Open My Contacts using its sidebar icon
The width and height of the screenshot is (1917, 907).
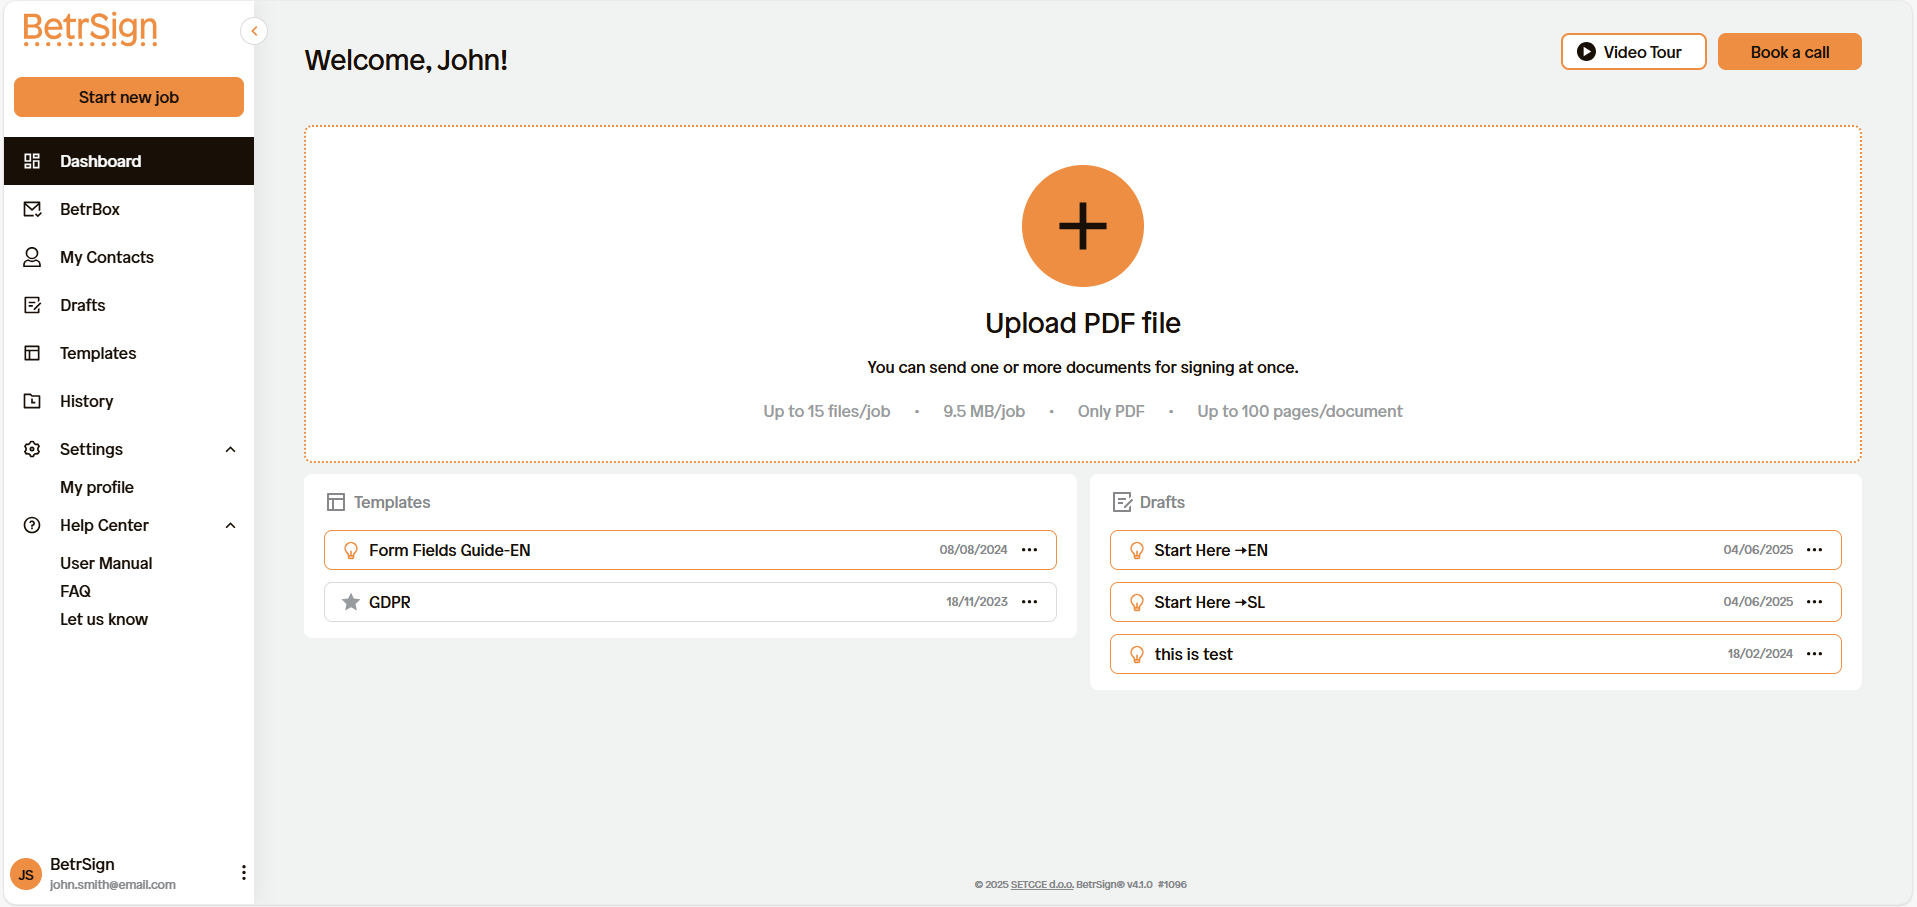pyautogui.click(x=31, y=257)
